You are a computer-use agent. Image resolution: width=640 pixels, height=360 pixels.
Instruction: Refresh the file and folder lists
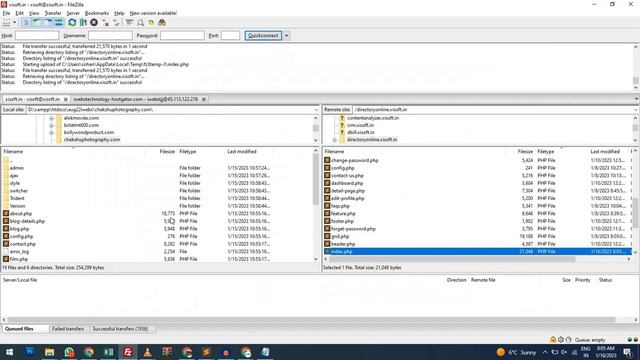coord(72,23)
